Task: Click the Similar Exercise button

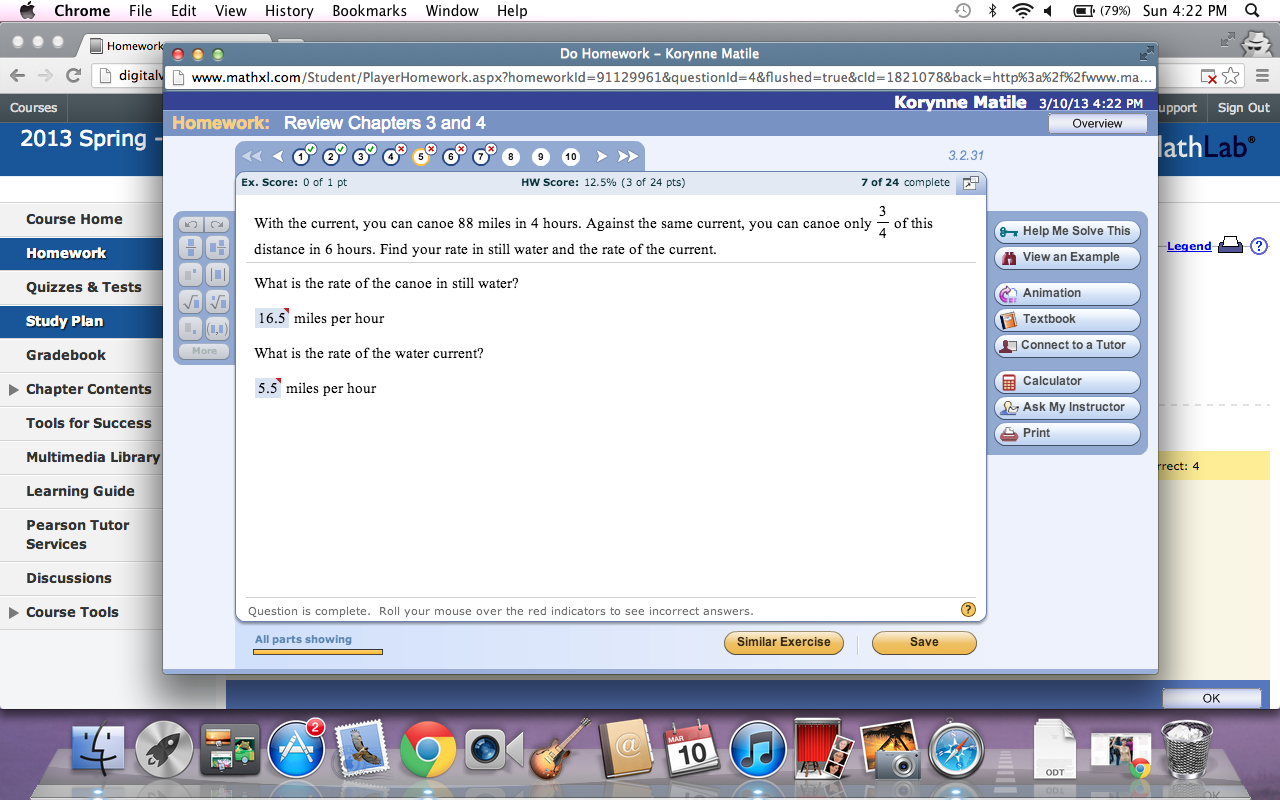Action: point(784,642)
